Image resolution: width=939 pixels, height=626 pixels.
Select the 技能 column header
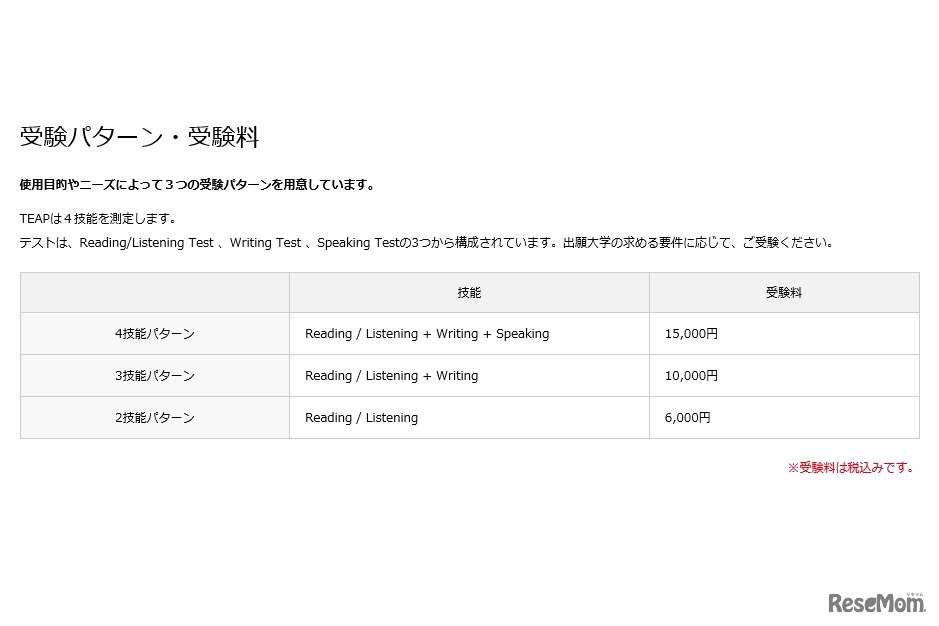tap(468, 292)
